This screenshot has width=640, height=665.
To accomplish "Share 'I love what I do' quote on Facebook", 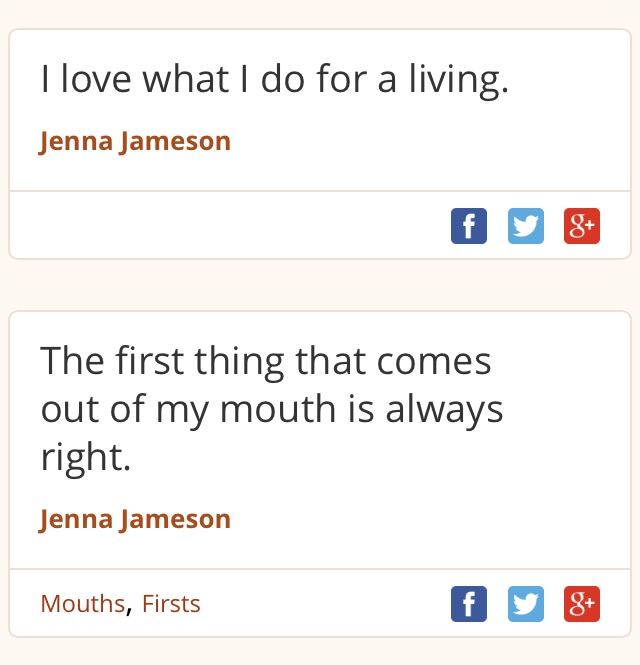I will pyautogui.click(x=469, y=226).
